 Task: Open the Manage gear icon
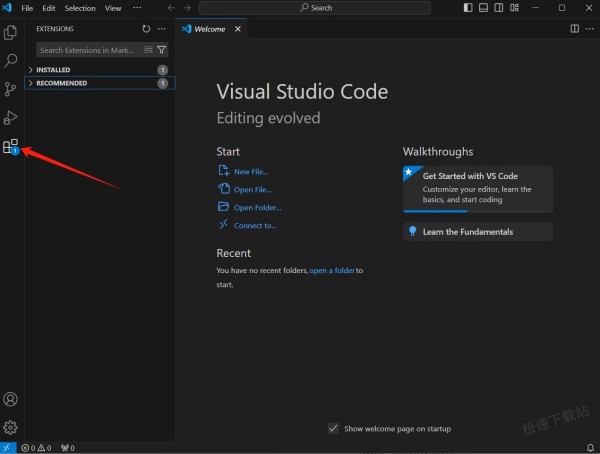coord(11,427)
